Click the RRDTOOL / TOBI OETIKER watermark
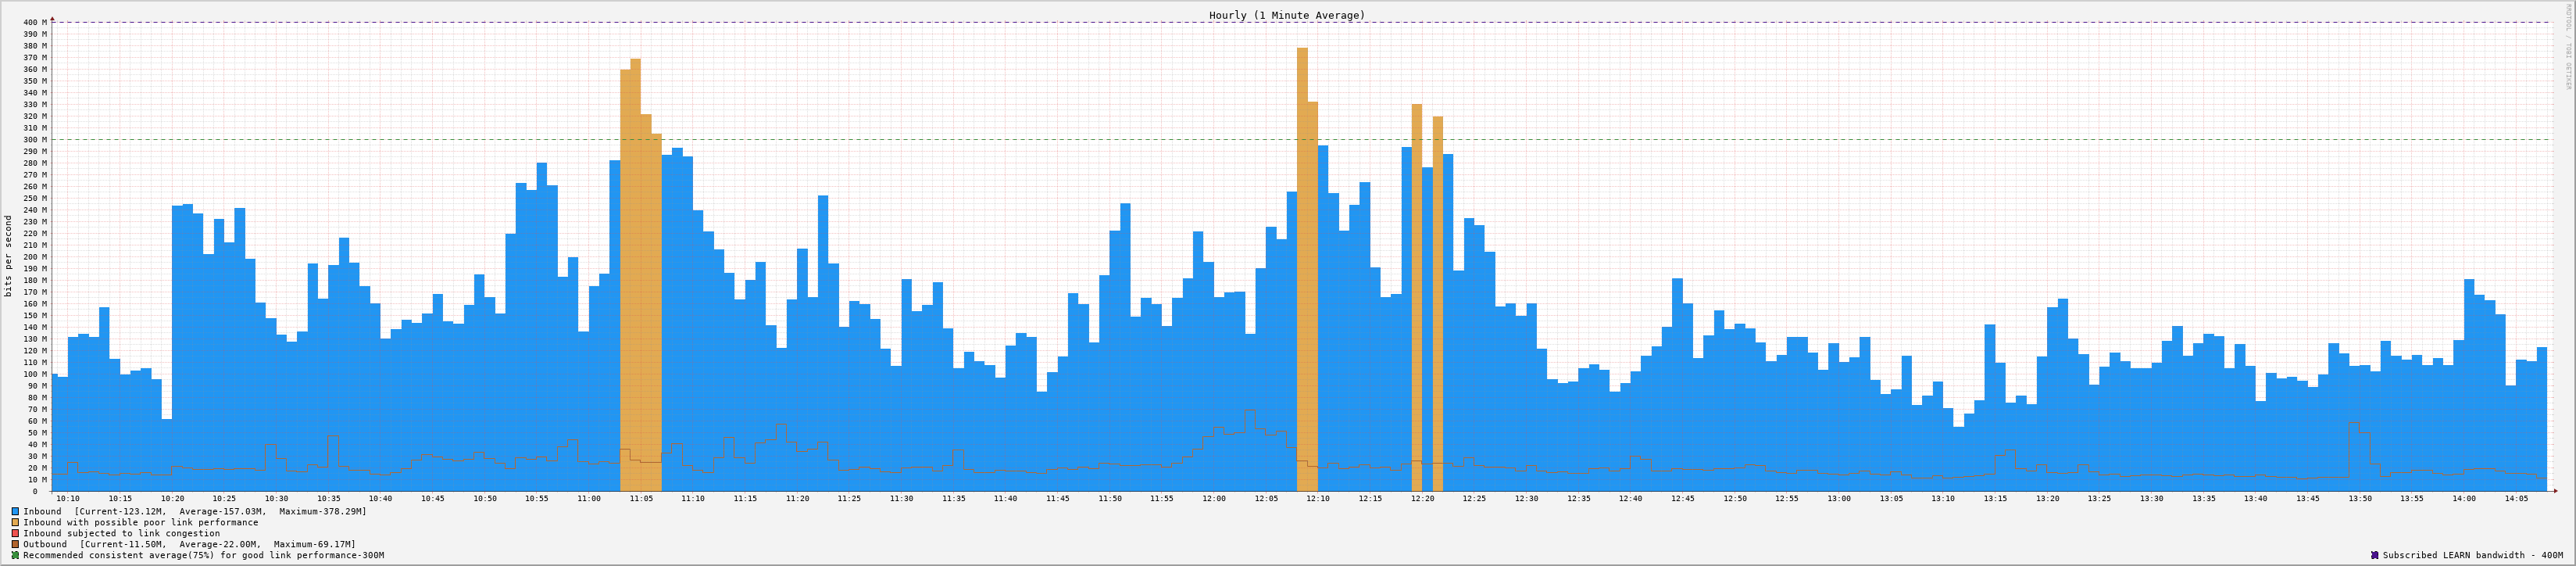The image size is (2576, 566). point(2567,46)
